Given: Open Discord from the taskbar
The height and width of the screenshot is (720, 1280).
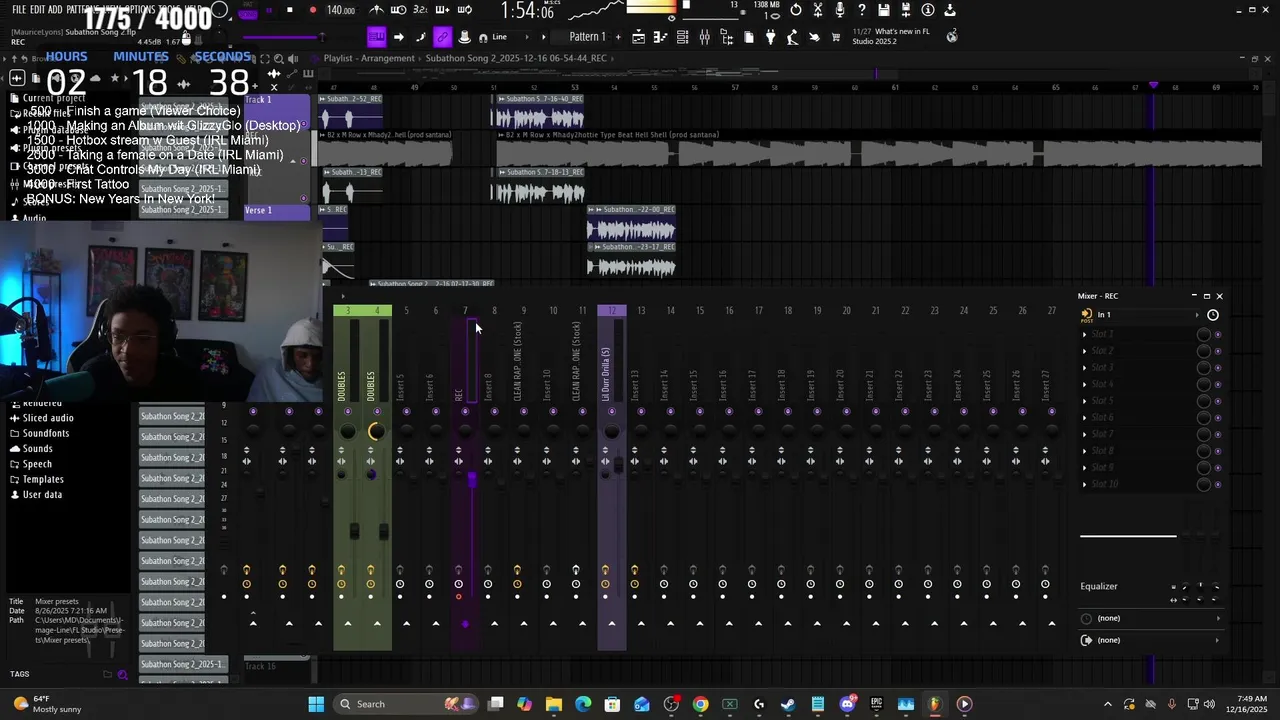Looking at the screenshot, I should pos(847,704).
